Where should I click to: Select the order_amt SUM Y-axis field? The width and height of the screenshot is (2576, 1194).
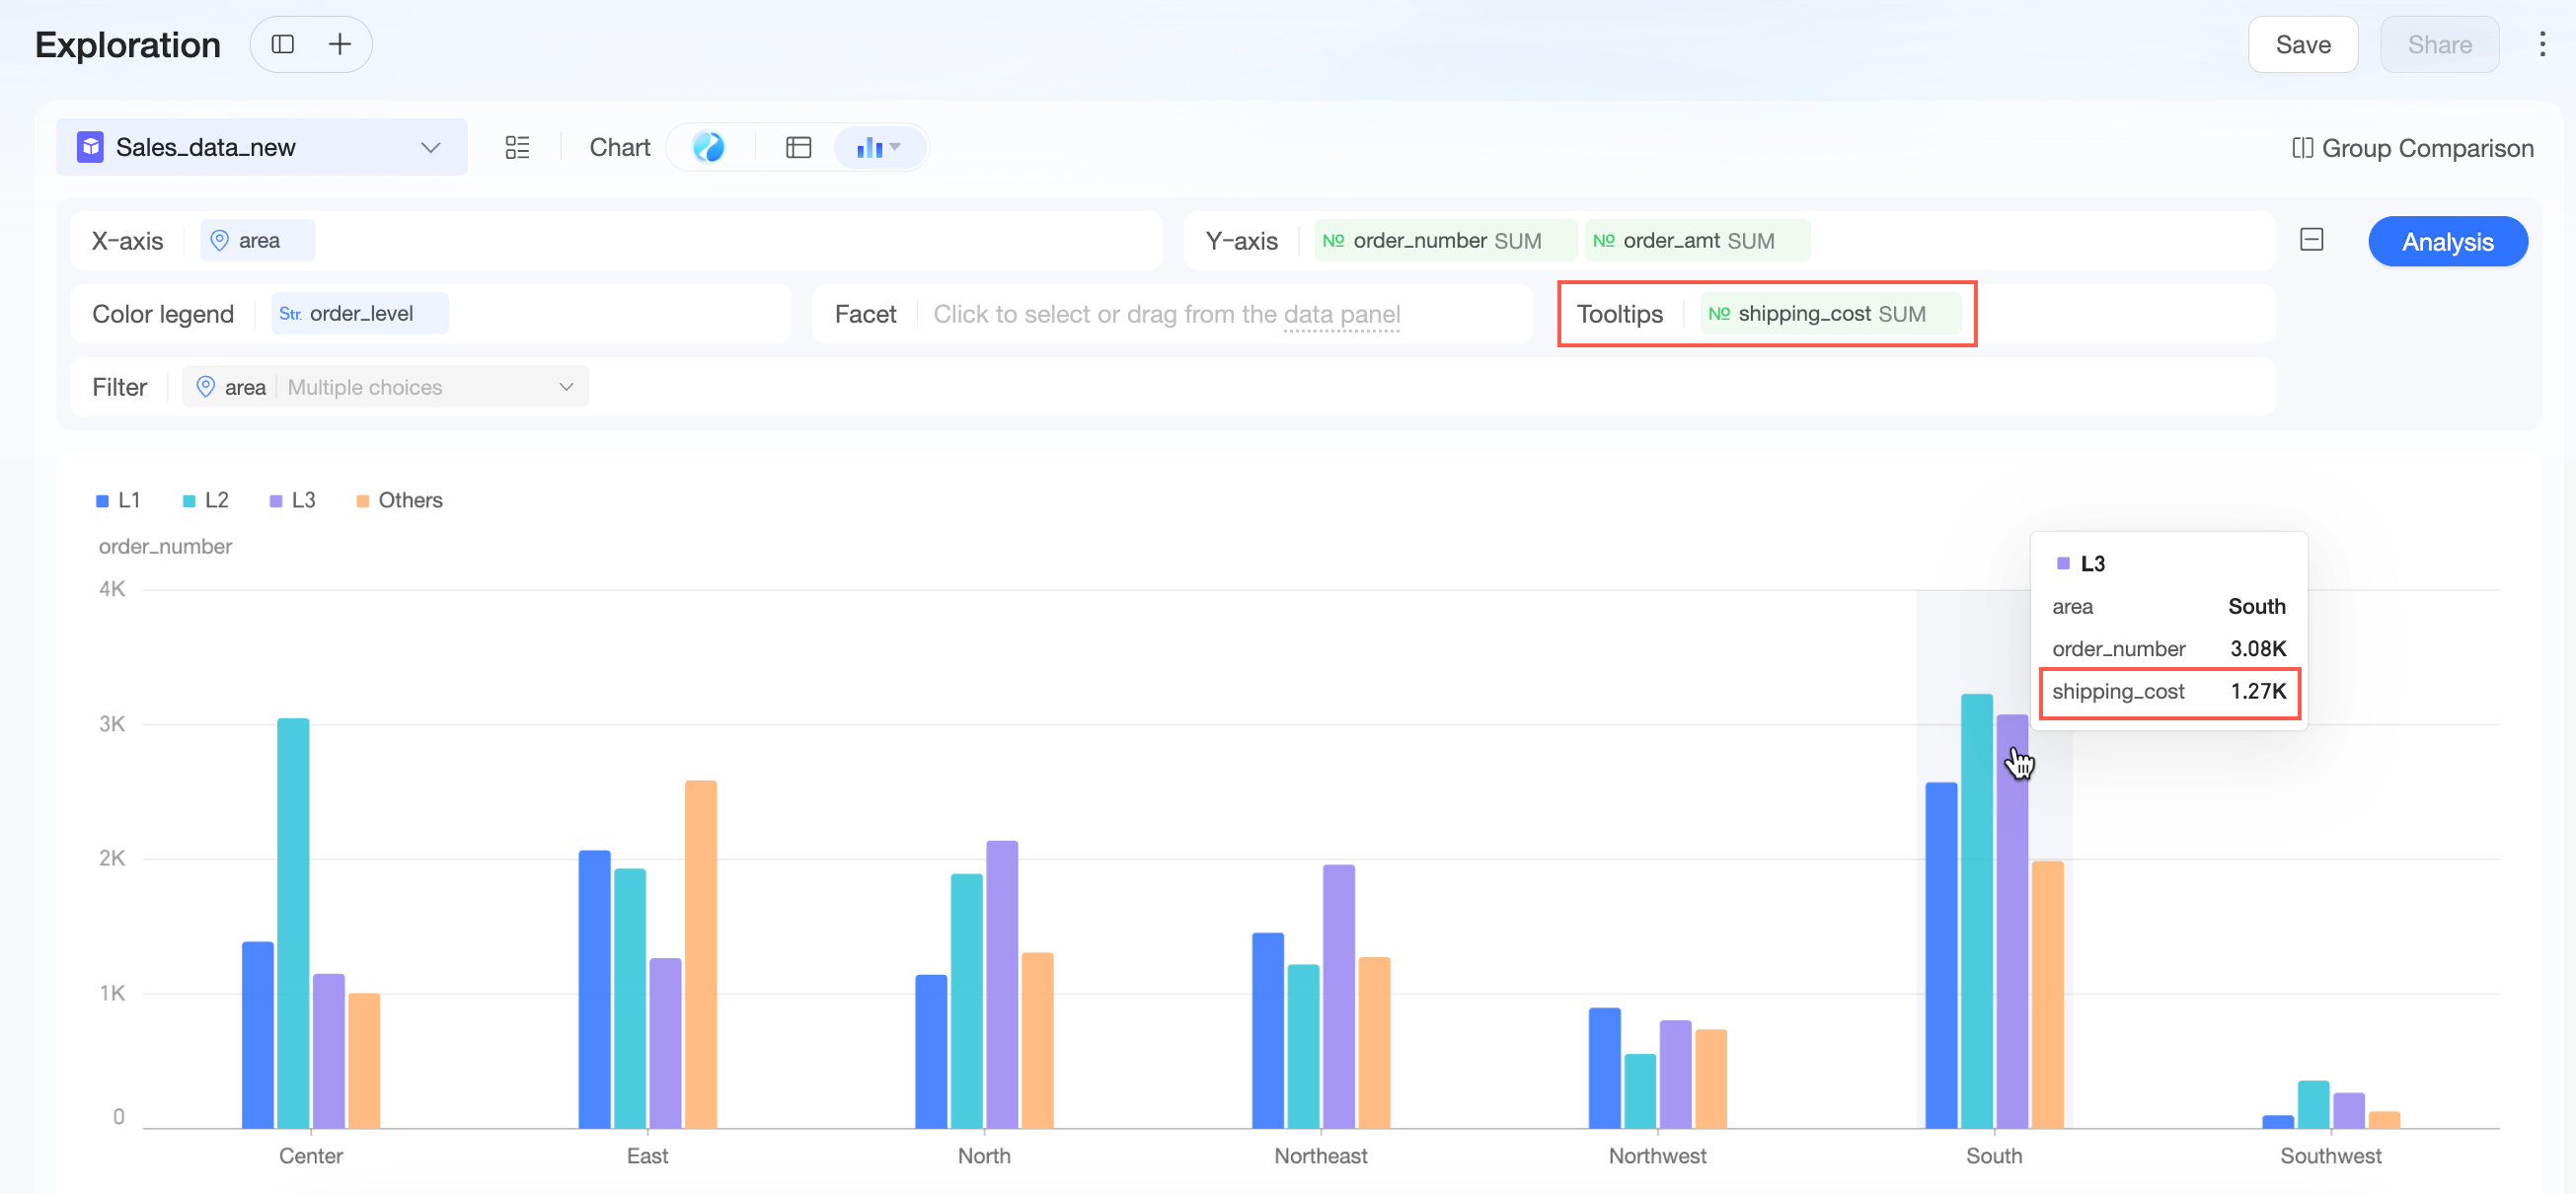click(x=1696, y=241)
